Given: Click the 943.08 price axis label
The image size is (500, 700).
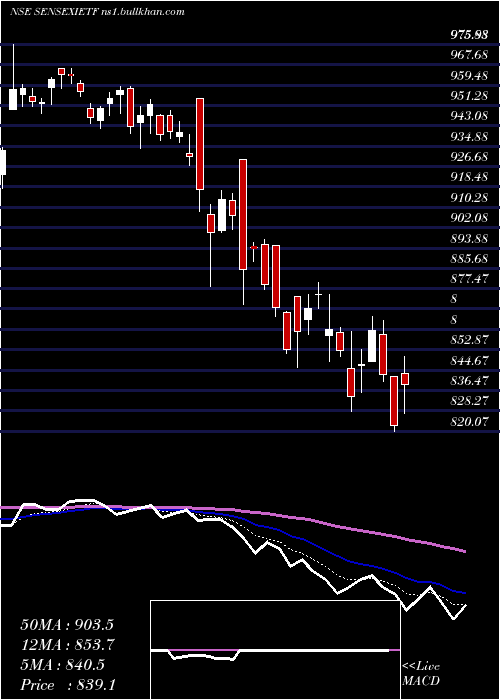Looking at the screenshot, I should (469, 116).
